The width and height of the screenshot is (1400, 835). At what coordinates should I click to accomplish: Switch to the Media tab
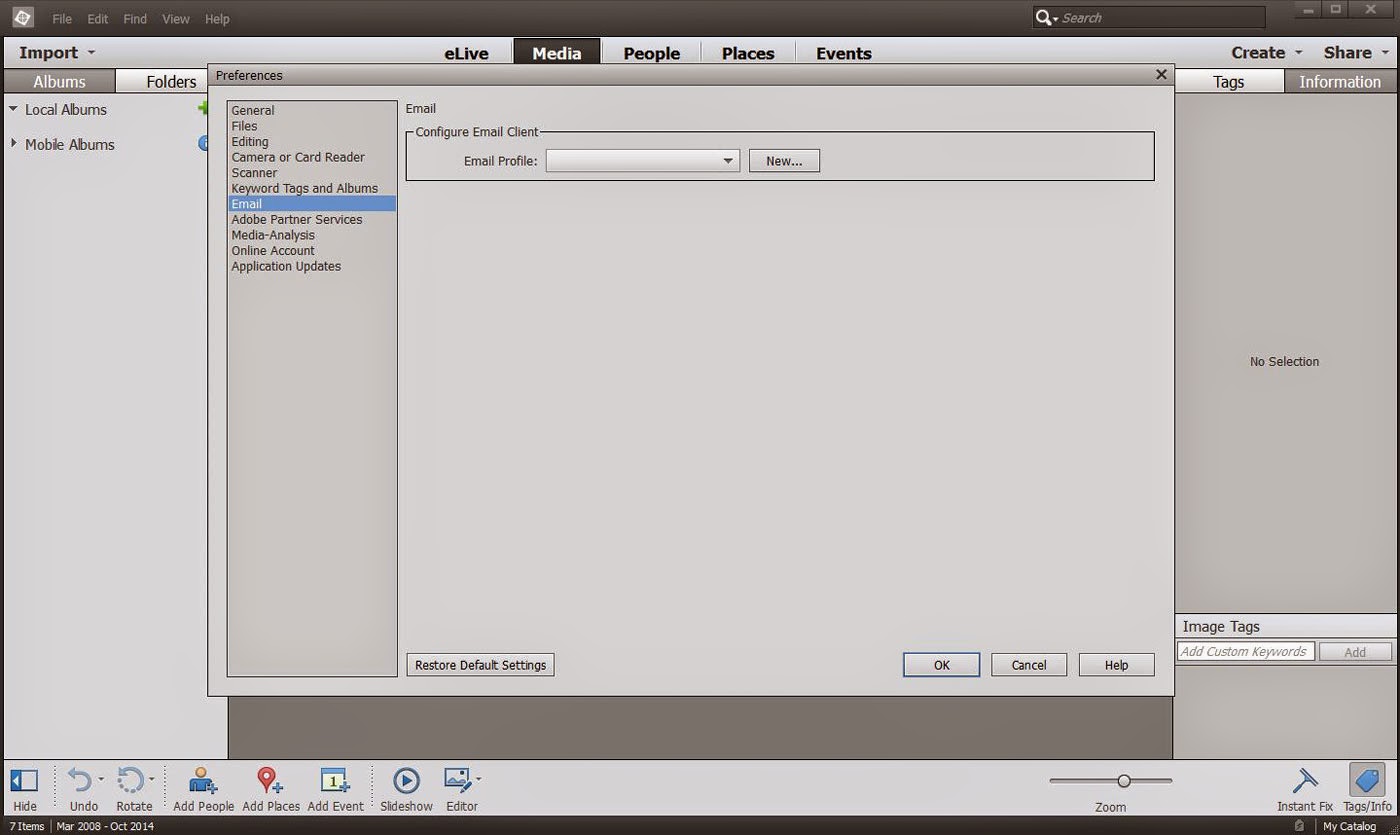click(x=557, y=53)
